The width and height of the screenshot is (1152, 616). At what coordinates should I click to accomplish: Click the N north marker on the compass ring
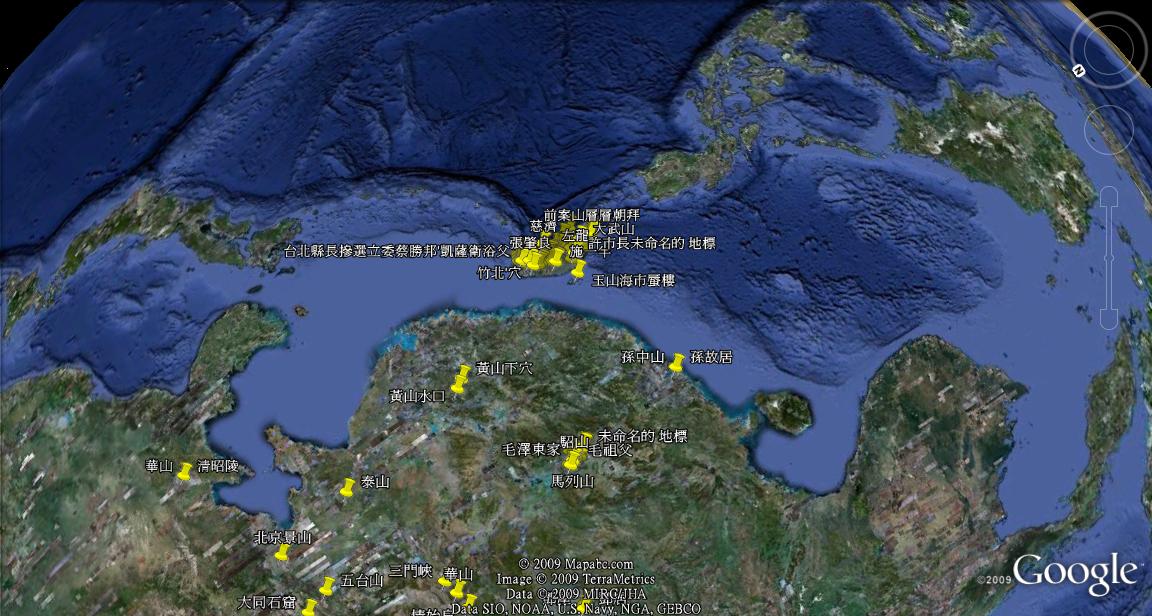(x=1079, y=71)
